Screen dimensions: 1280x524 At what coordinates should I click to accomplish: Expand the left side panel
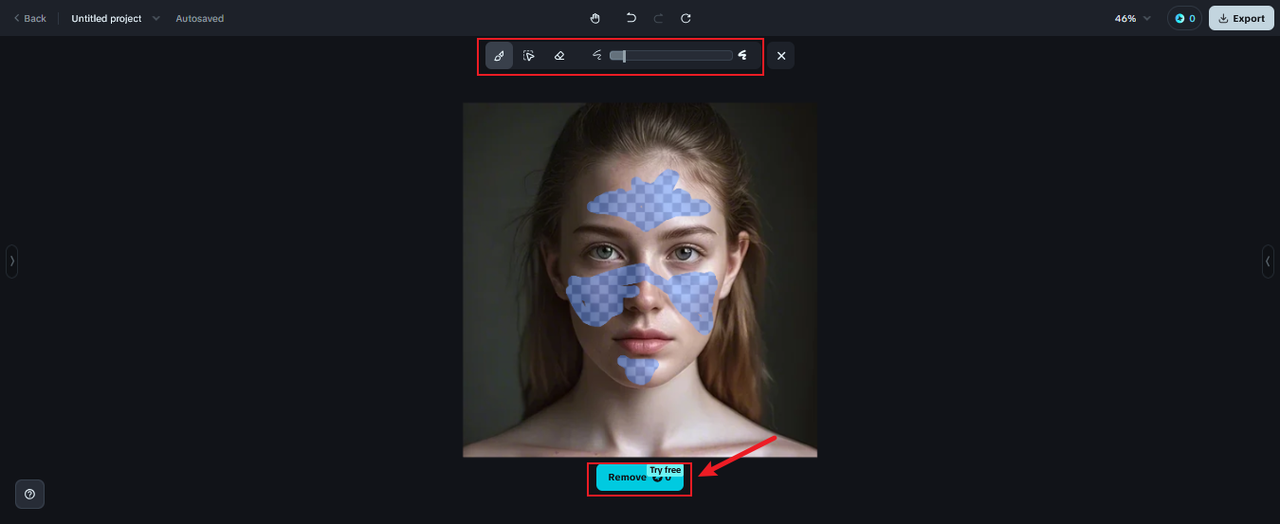point(12,261)
